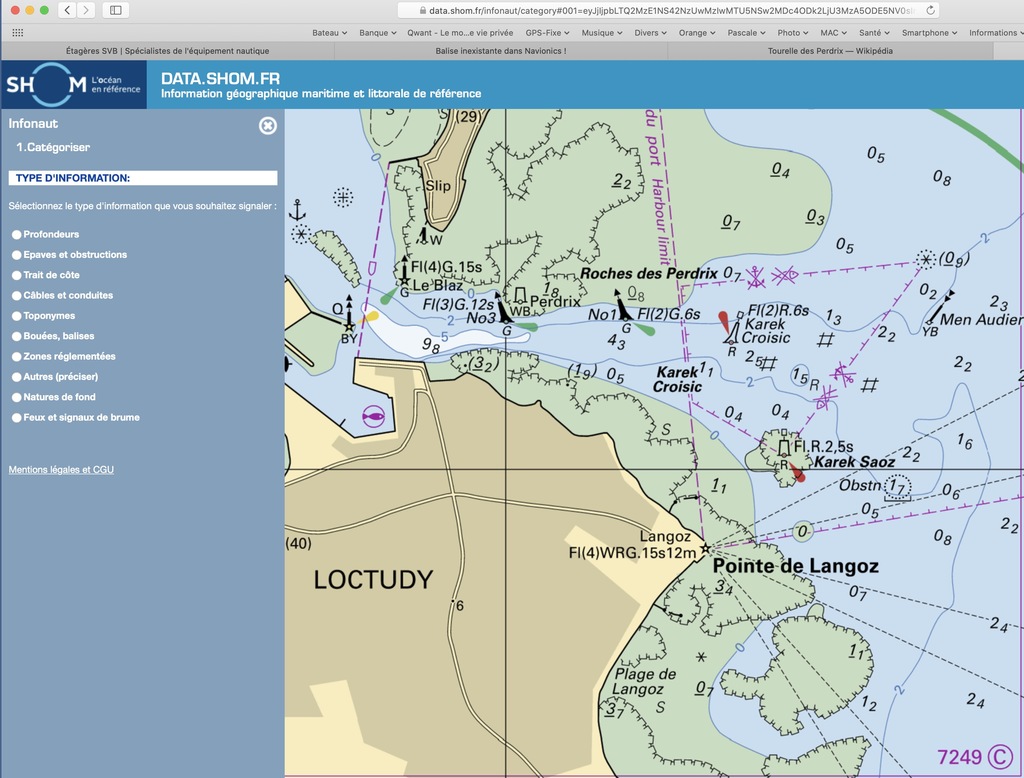Click the Le Blaz light beacon
1024x778 pixels.
pyautogui.click(x=404, y=270)
